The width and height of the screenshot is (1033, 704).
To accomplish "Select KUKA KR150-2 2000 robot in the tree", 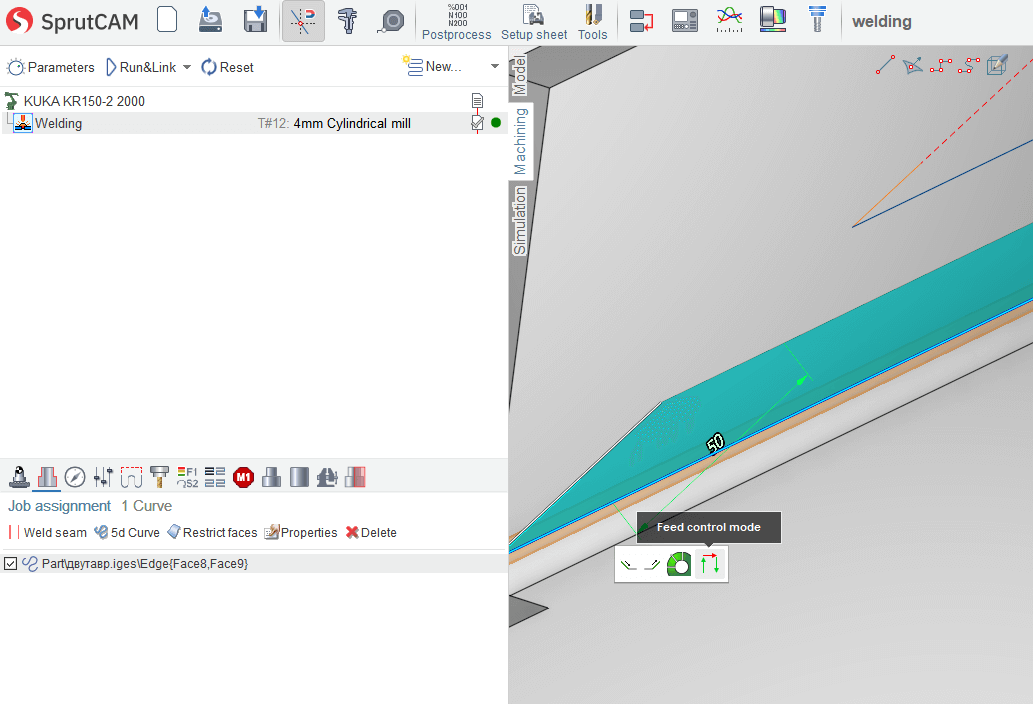I will 84,101.
